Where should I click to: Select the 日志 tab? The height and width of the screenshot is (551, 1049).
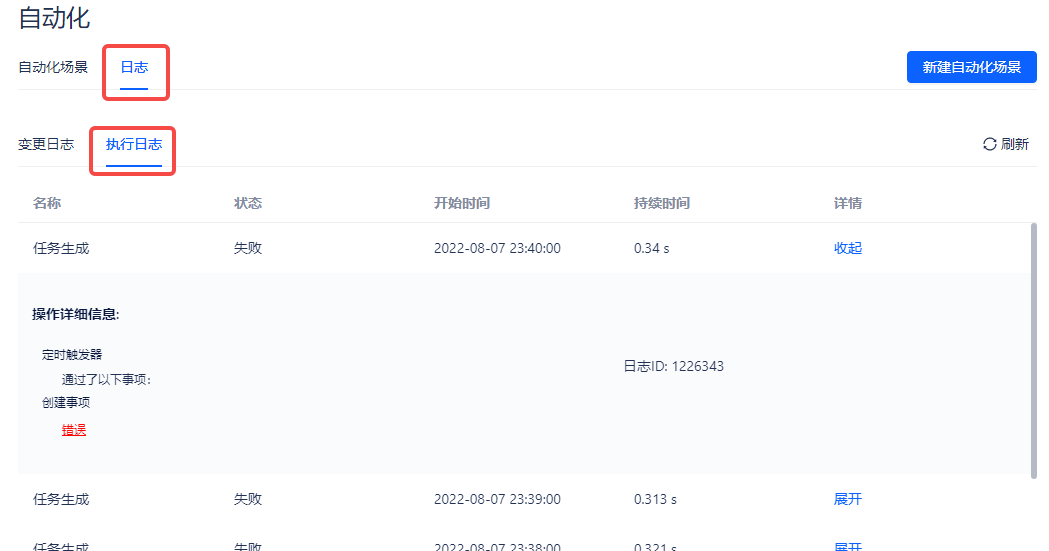click(x=134, y=68)
